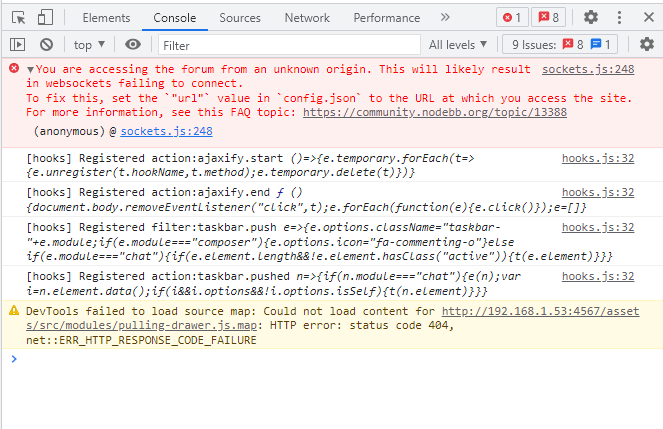
Task: Open the Sources tab
Action: (239, 17)
